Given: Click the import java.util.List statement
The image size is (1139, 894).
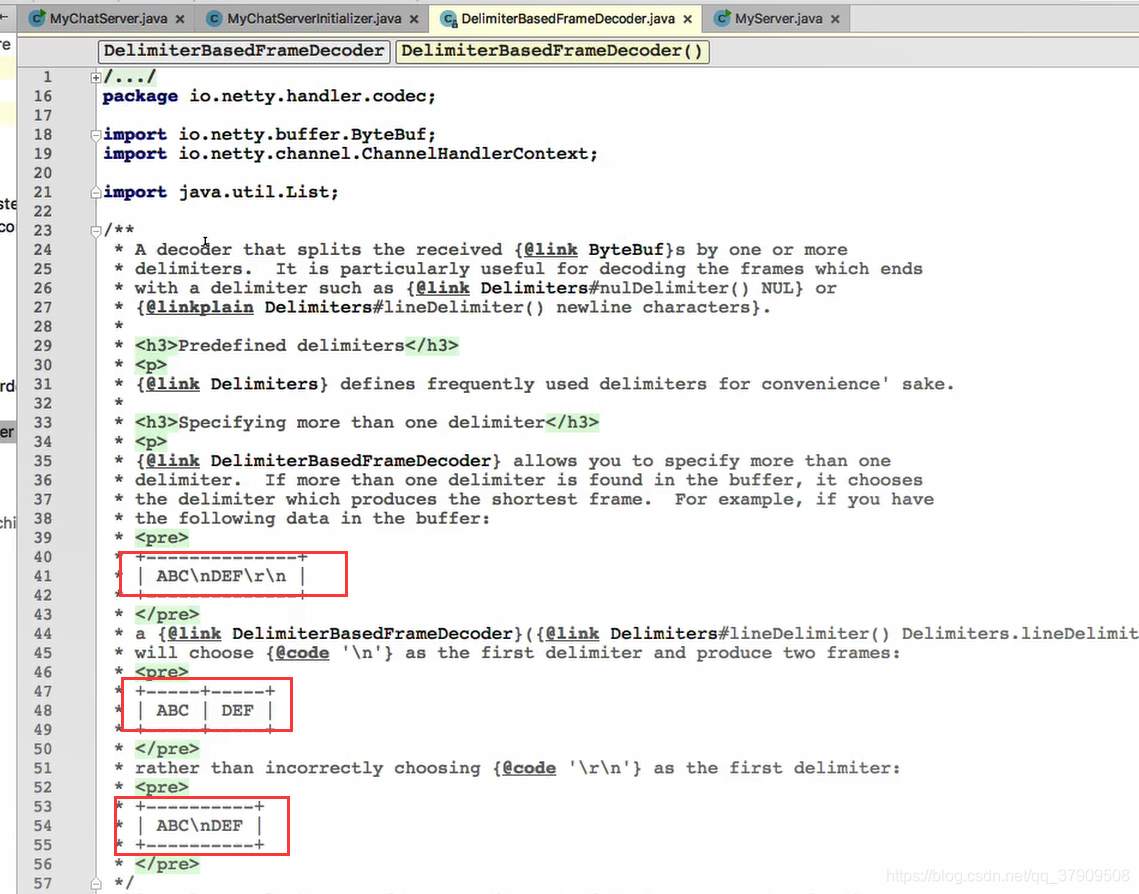Looking at the screenshot, I should [x=220, y=192].
